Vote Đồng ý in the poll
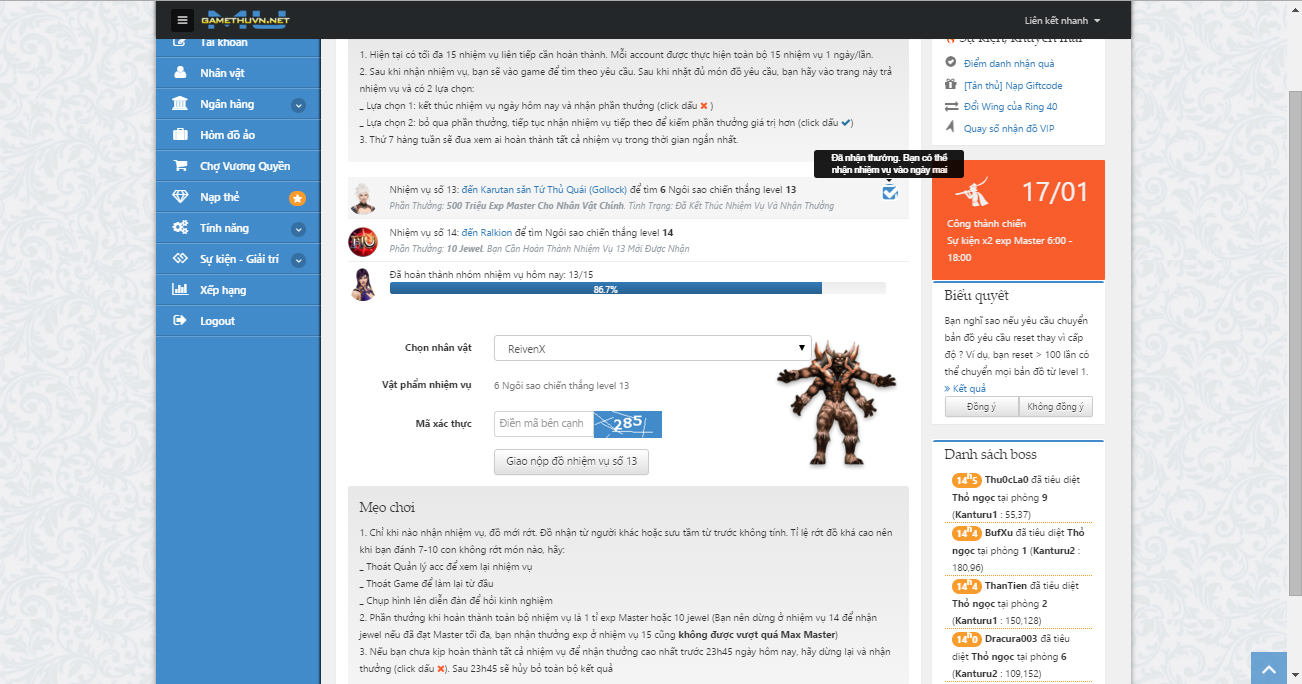Viewport: 1302px width, 684px height. [x=981, y=407]
